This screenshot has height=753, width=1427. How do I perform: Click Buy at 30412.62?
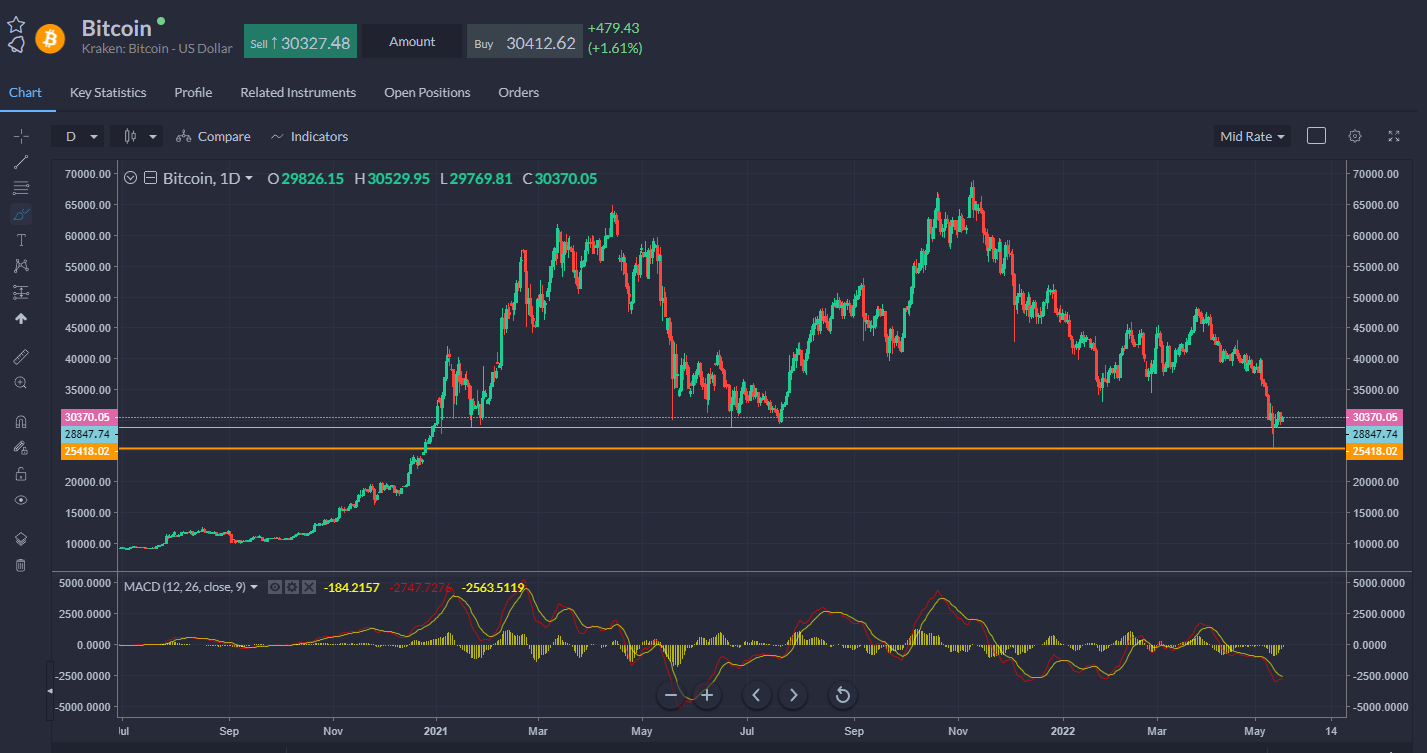tap(525, 42)
